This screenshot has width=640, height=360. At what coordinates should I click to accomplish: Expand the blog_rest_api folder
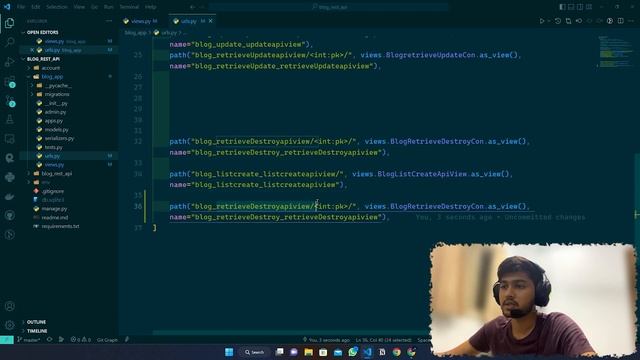click(x=56, y=173)
